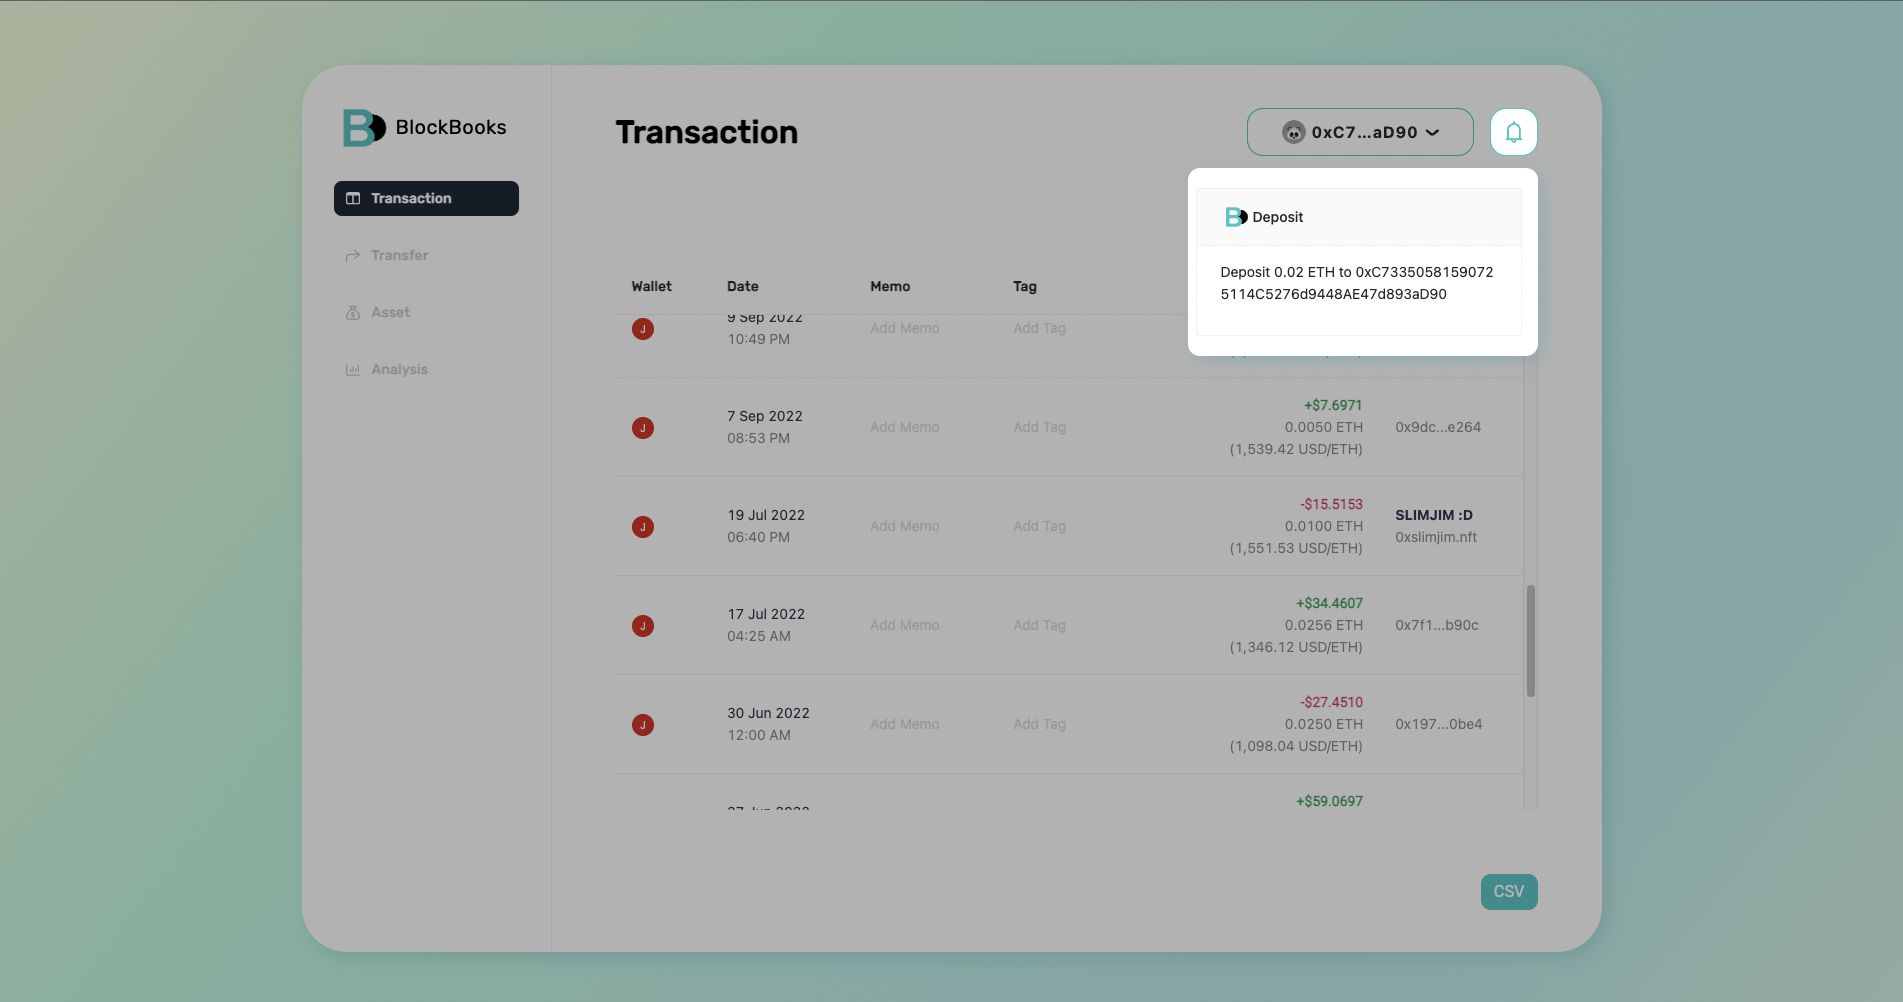Click the Transfer arrow icon in sidebar

pos(353,255)
